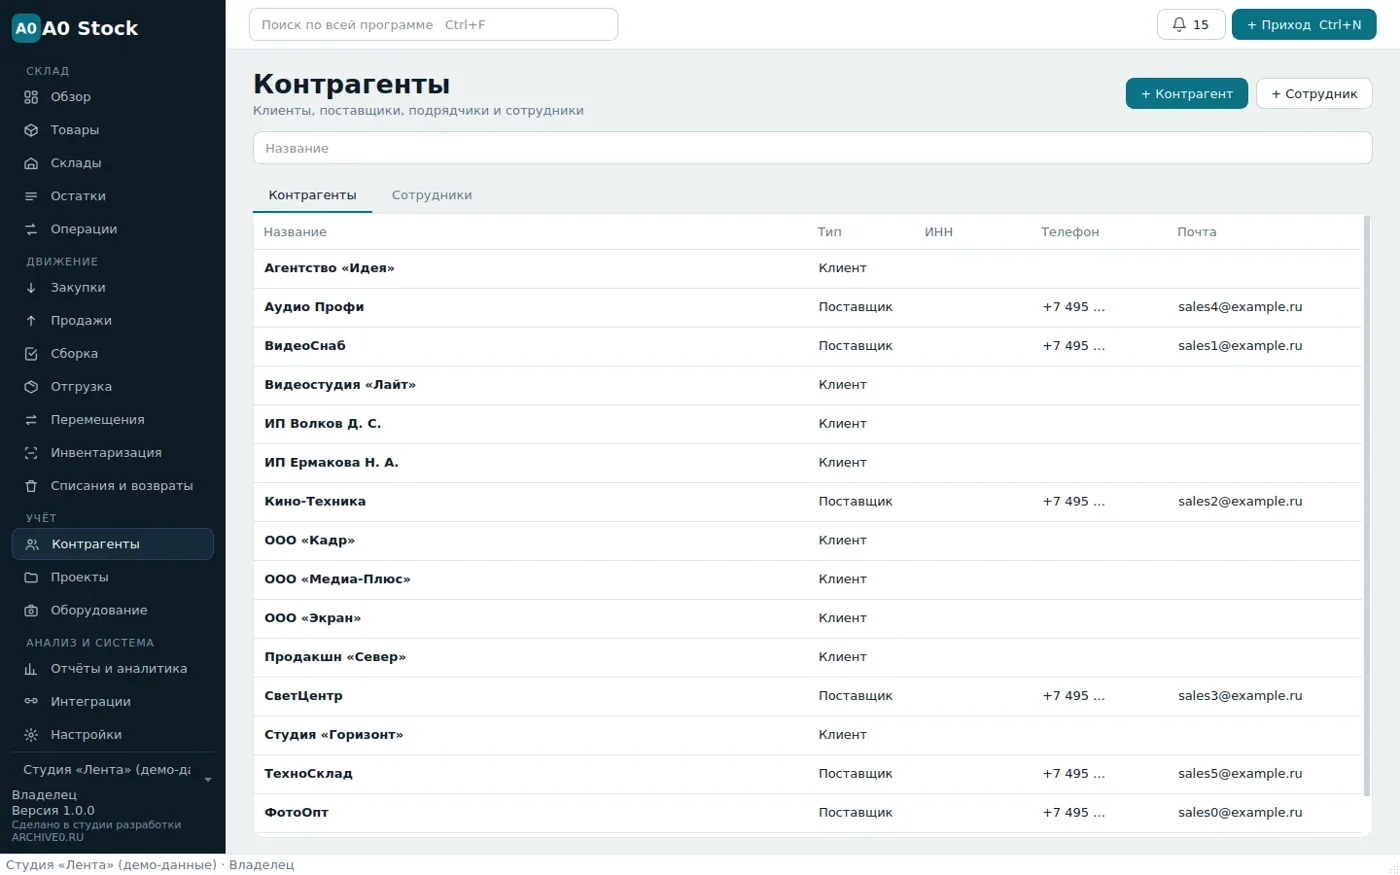Click the global search field

pyautogui.click(x=433, y=25)
